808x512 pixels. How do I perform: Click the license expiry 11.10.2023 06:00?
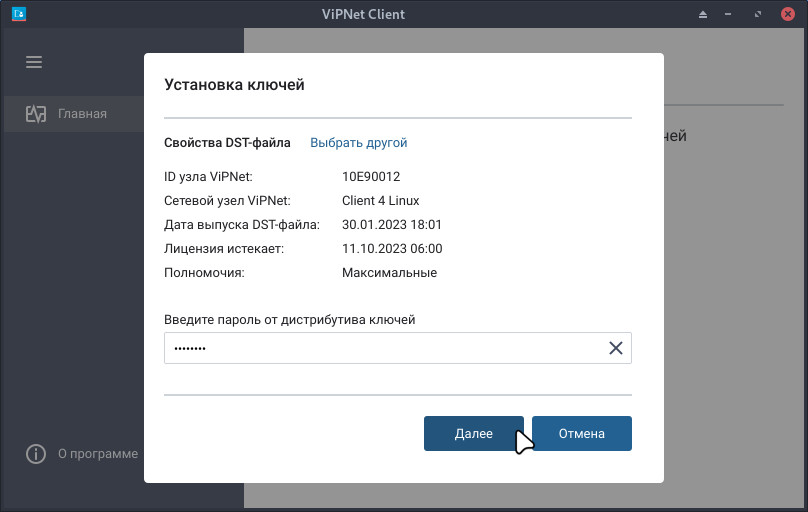(x=392, y=249)
